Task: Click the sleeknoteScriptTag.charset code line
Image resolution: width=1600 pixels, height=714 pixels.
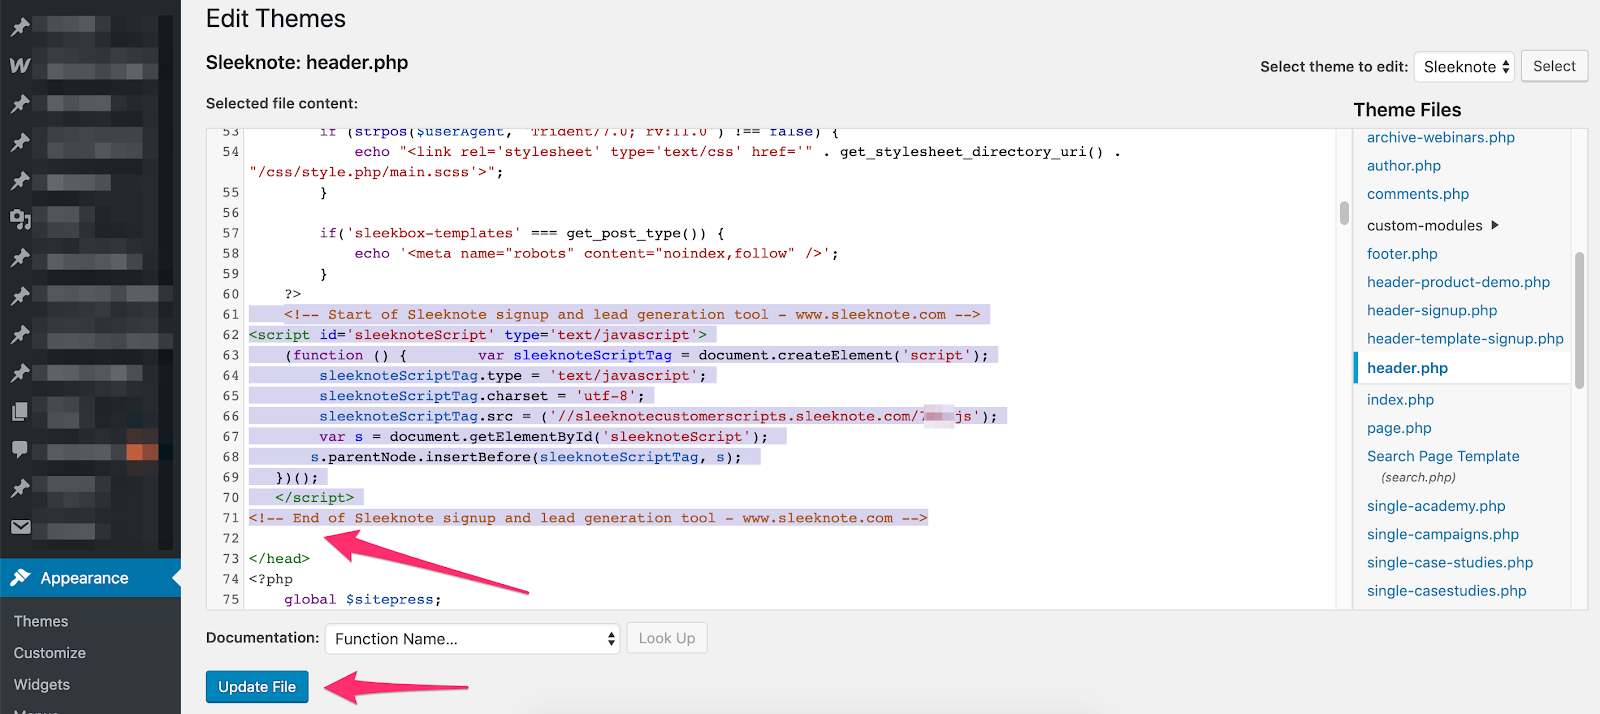Action: pyautogui.click(x=482, y=396)
